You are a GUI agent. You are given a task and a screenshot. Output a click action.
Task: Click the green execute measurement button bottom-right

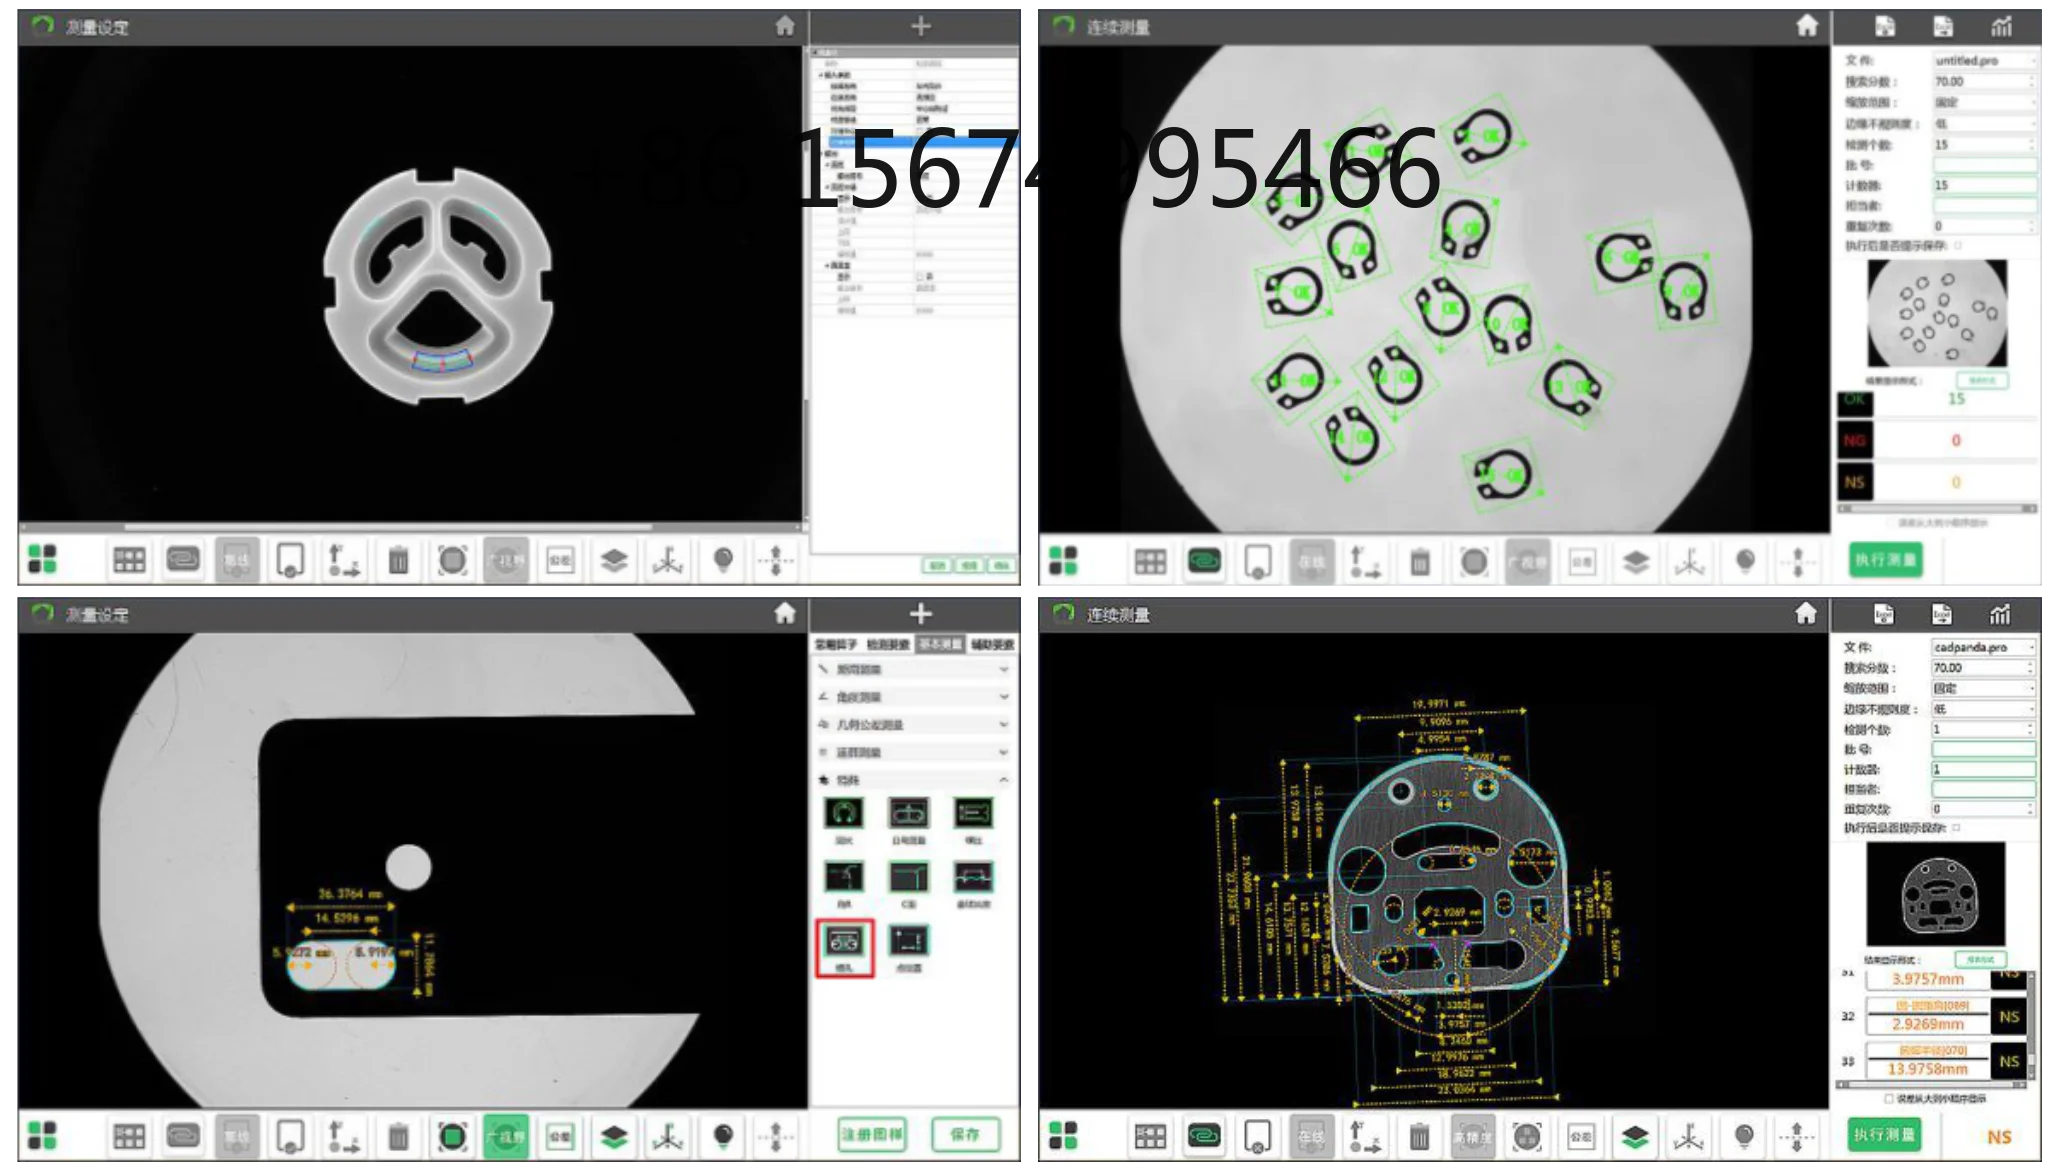(1885, 1134)
